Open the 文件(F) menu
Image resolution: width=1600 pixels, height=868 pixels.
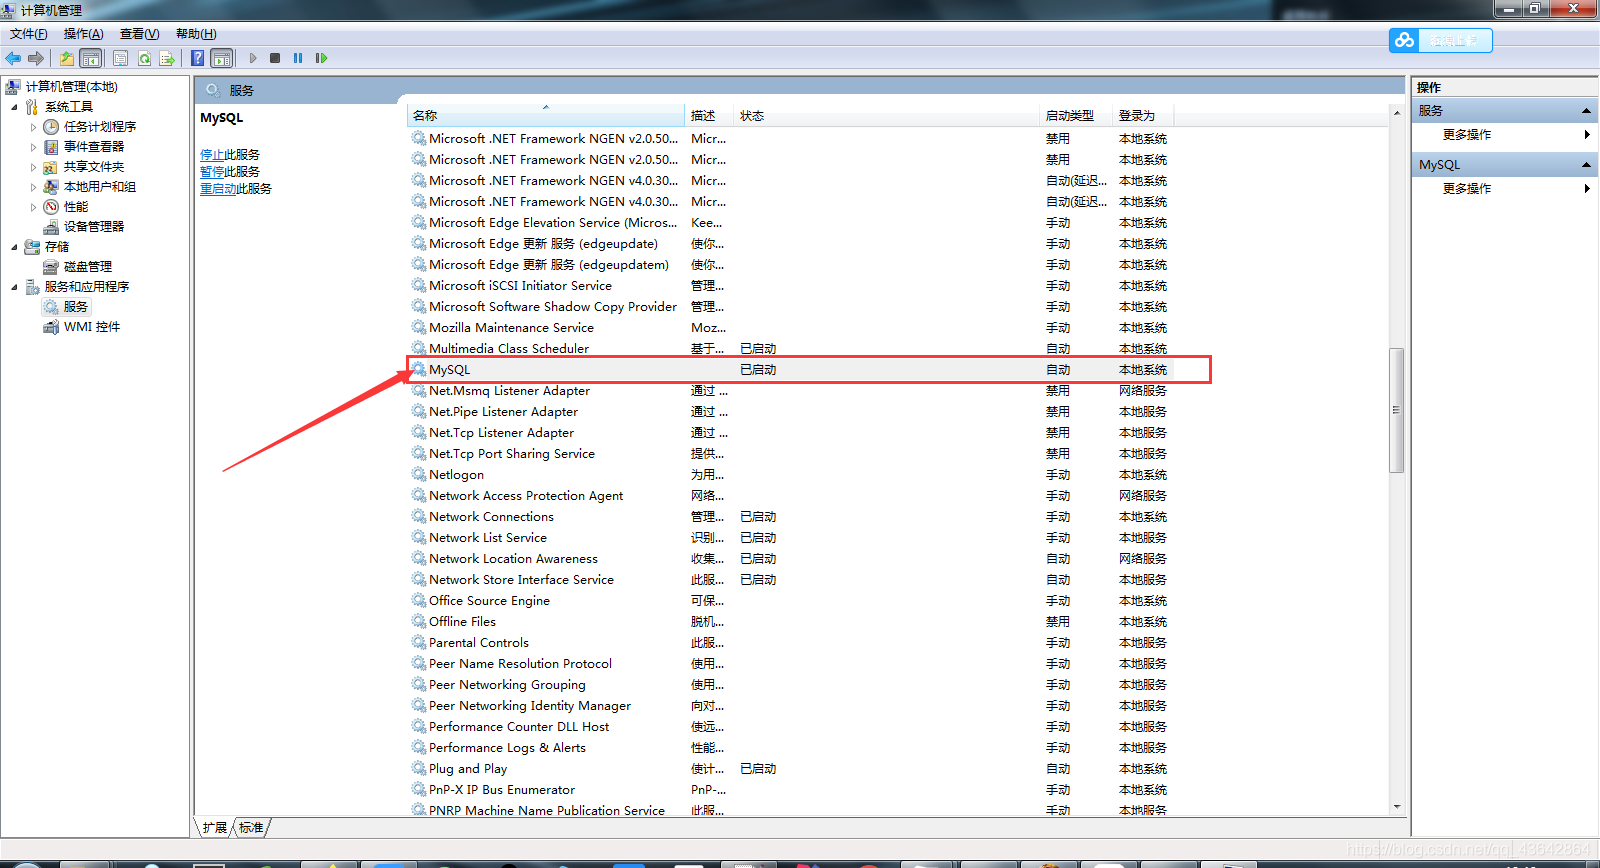tap(29, 34)
